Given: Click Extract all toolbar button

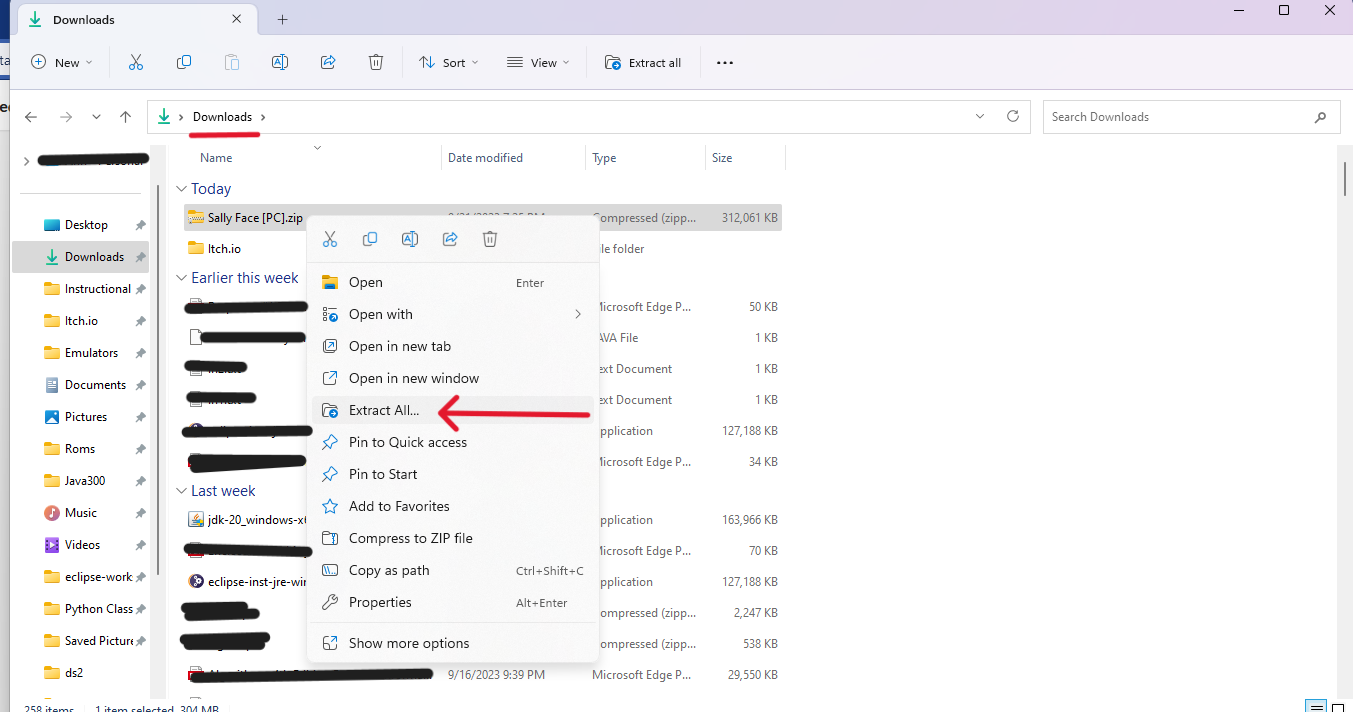Looking at the screenshot, I should [x=643, y=62].
